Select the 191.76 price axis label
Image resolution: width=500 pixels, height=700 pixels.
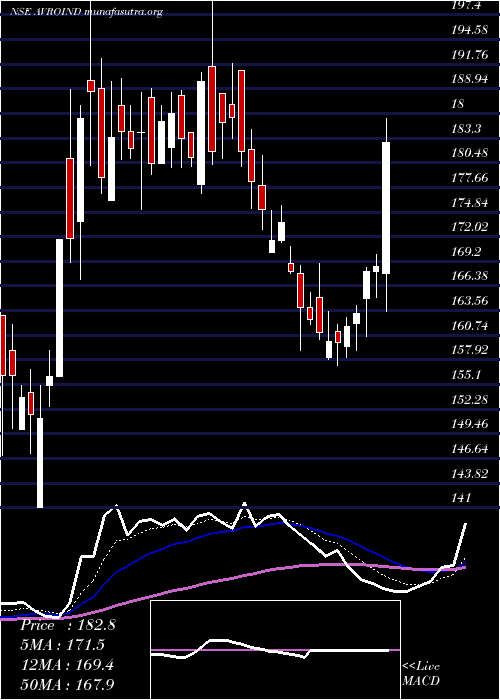tap(470, 55)
